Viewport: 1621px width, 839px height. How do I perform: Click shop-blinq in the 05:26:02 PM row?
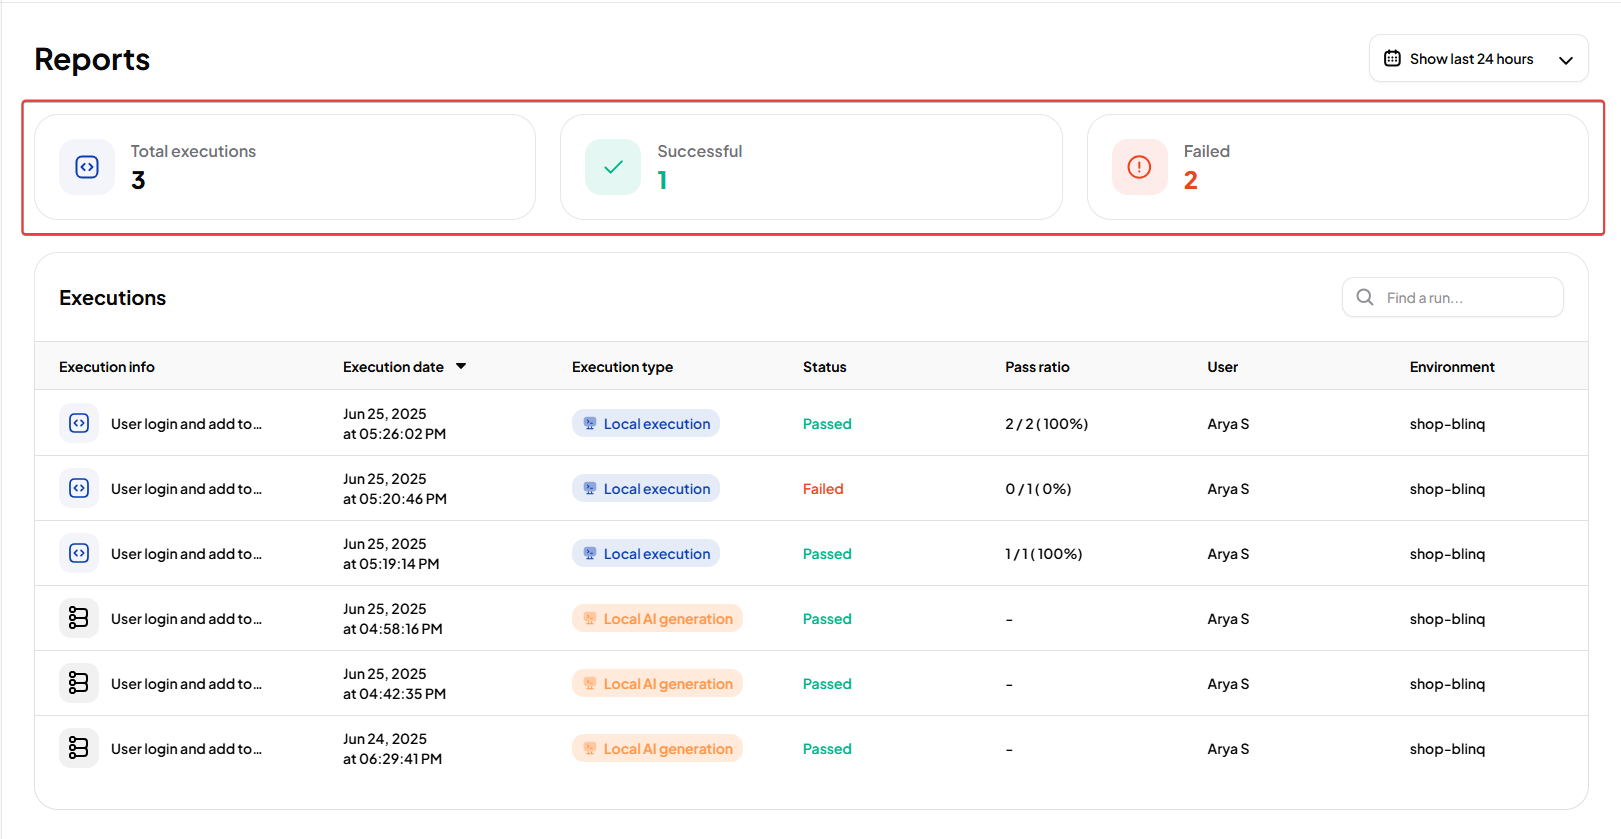click(1447, 424)
